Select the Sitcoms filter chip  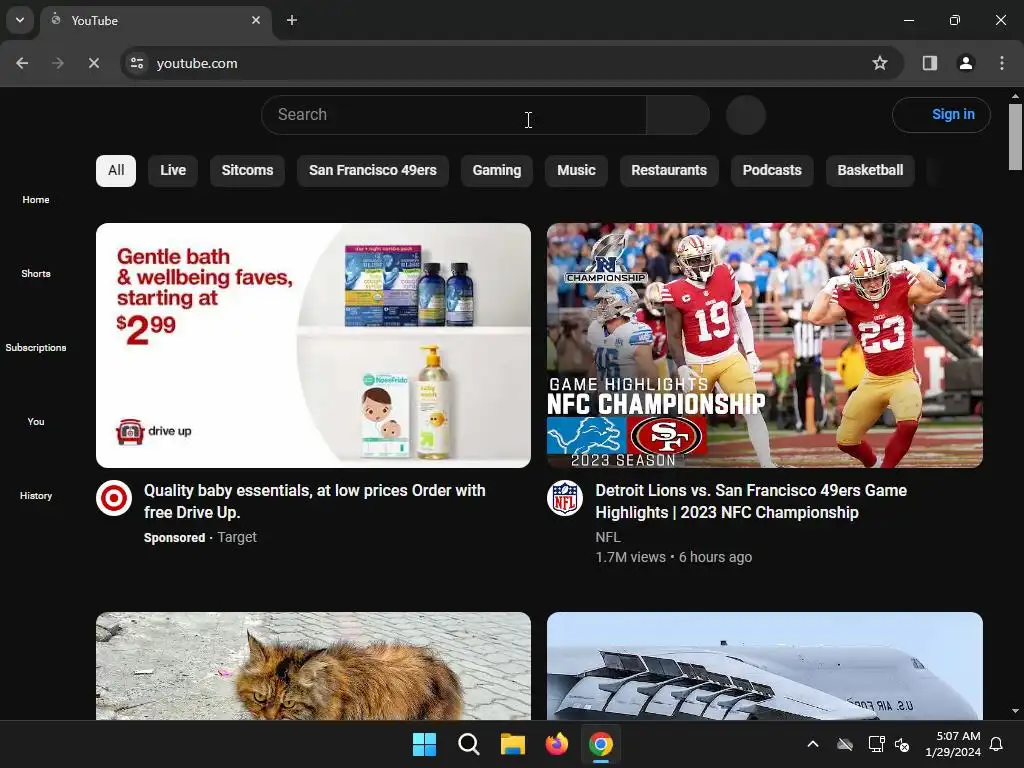click(248, 170)
